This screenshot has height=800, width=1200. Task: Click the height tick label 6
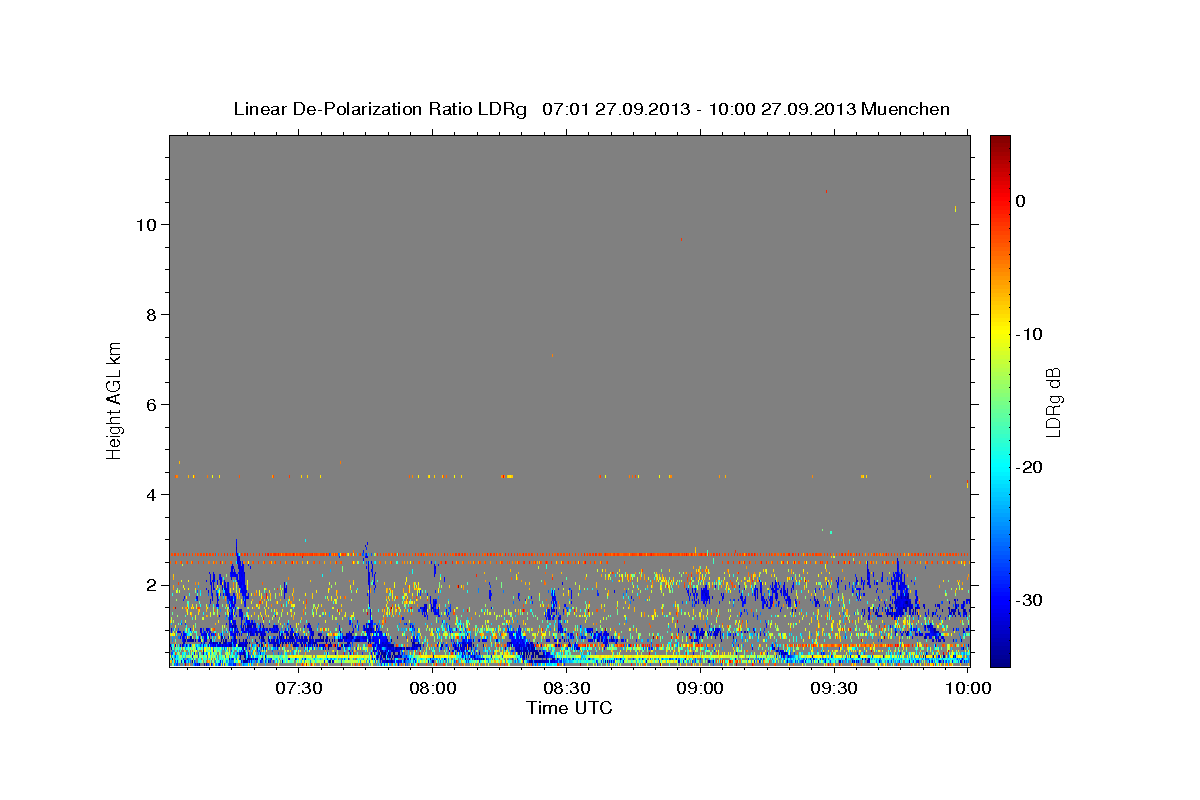pyautogui.click(x=152, y=404)
